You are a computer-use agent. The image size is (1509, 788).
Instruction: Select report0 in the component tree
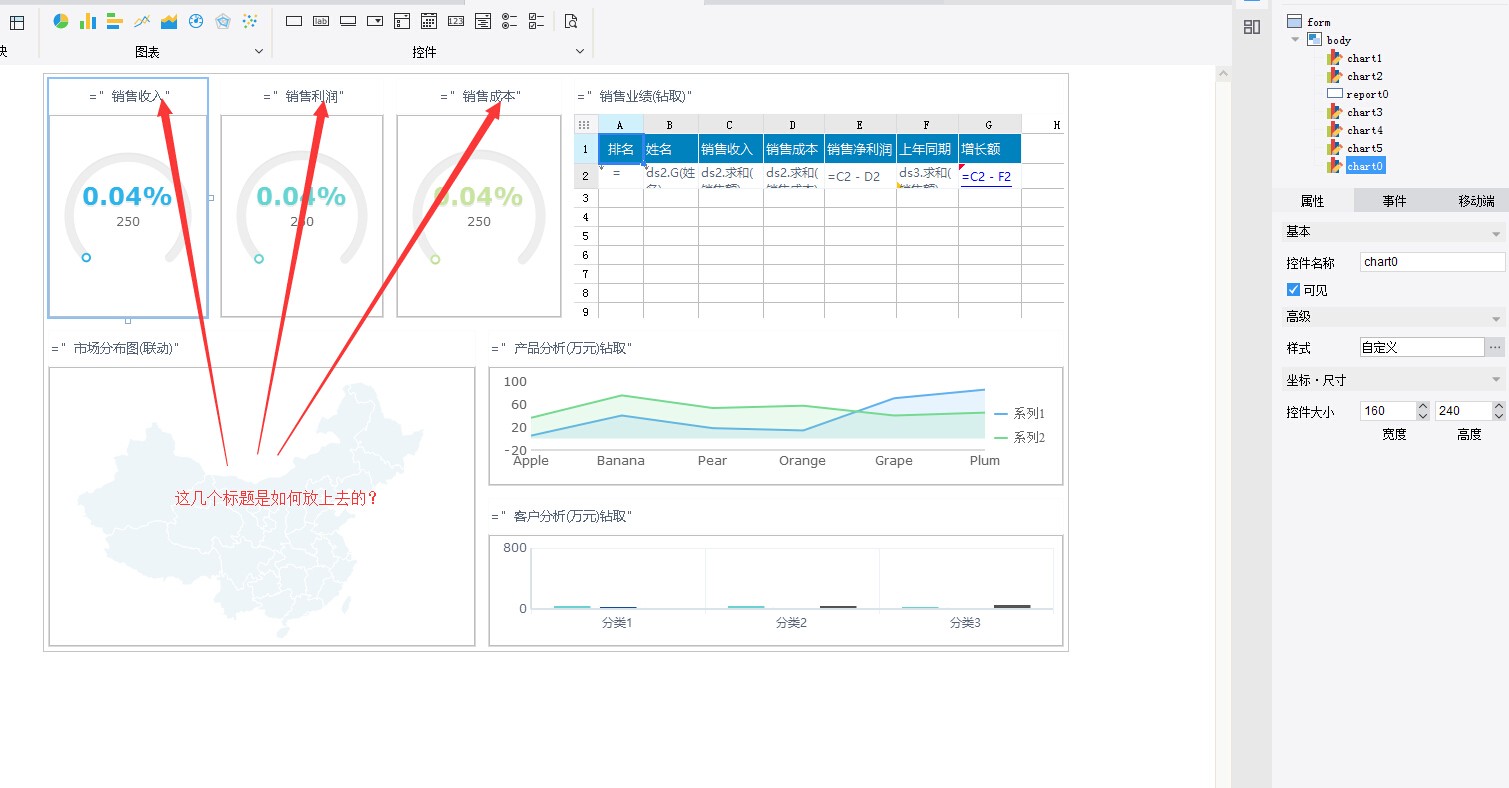pyautogui.click(x=1367, y=94)
